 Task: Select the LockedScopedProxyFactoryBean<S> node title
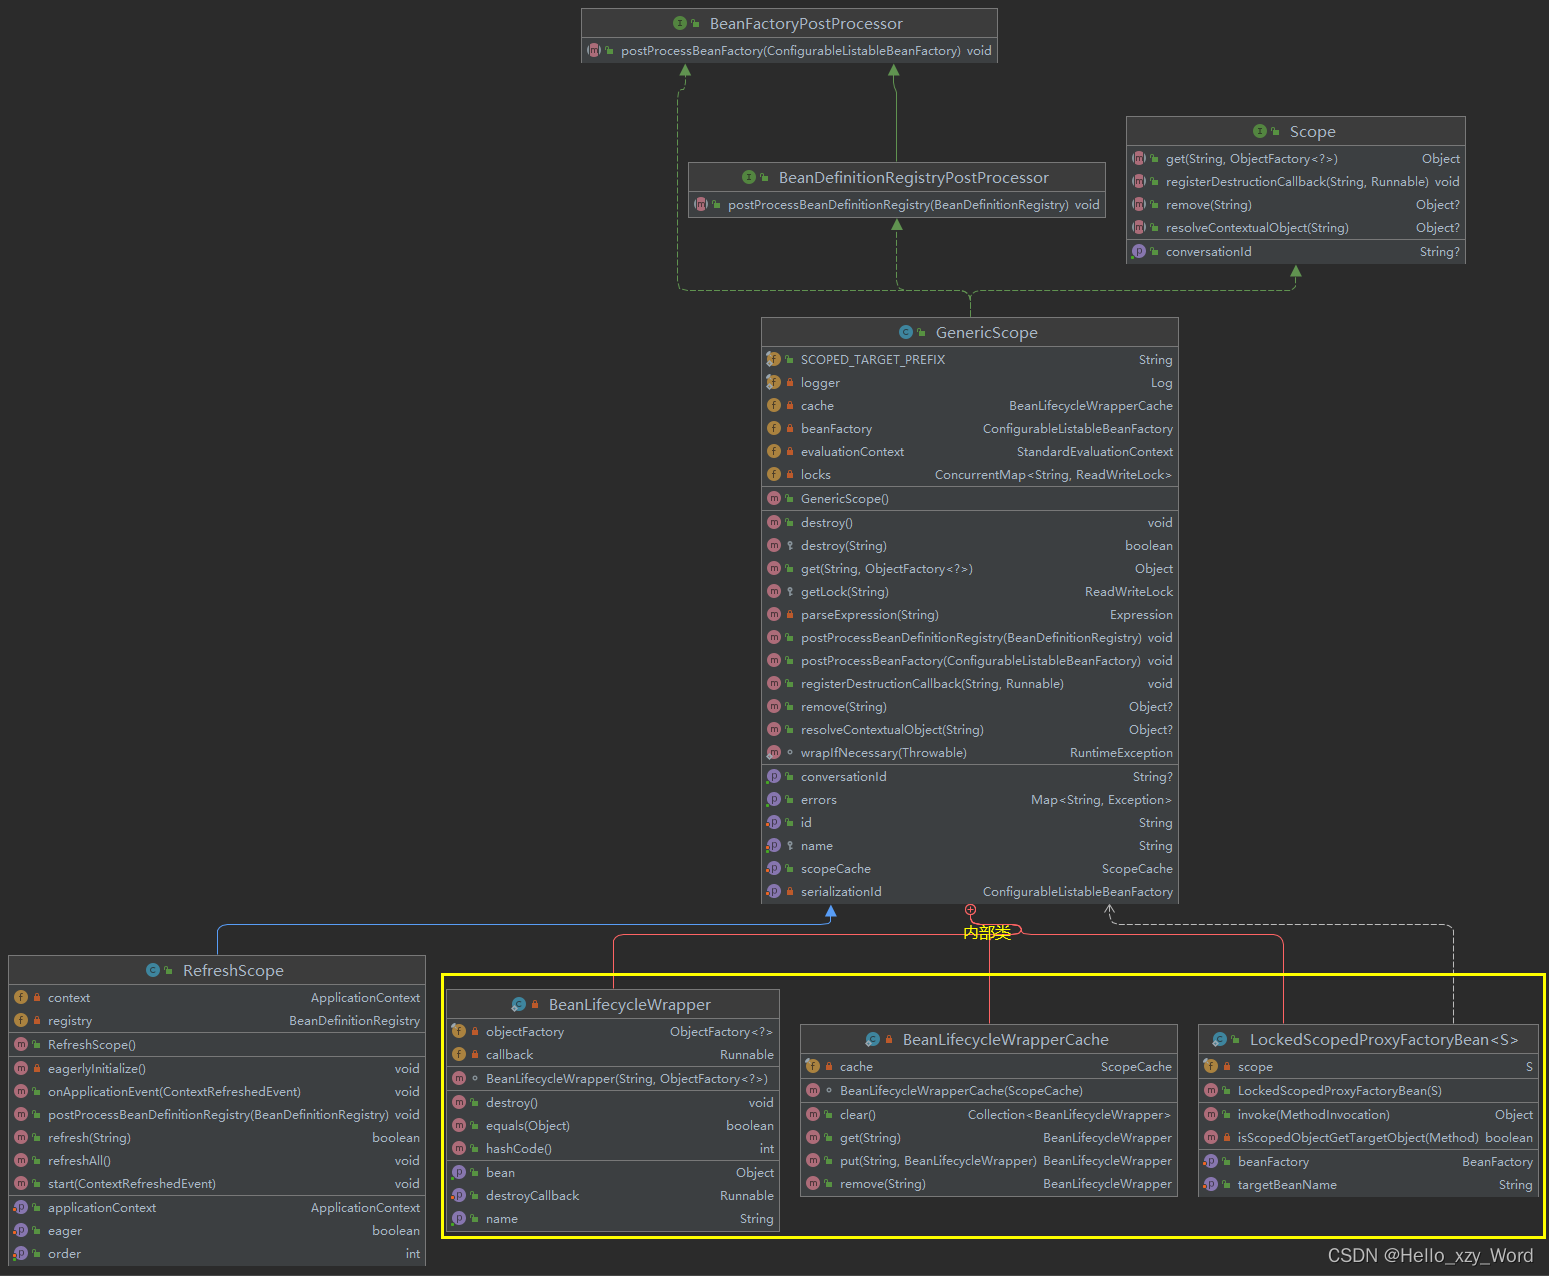[1383, 1039]
